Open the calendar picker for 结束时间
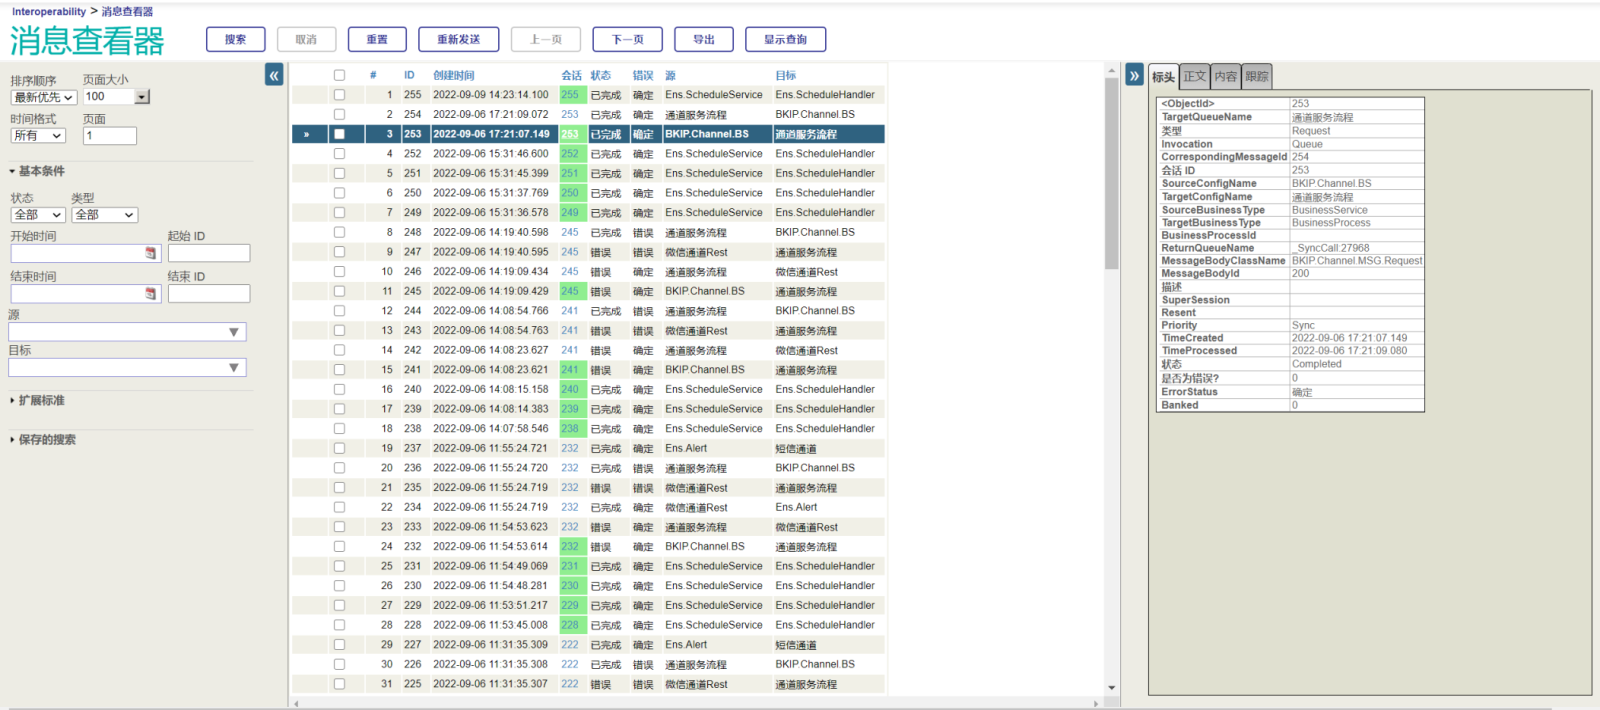 (151, 294)
